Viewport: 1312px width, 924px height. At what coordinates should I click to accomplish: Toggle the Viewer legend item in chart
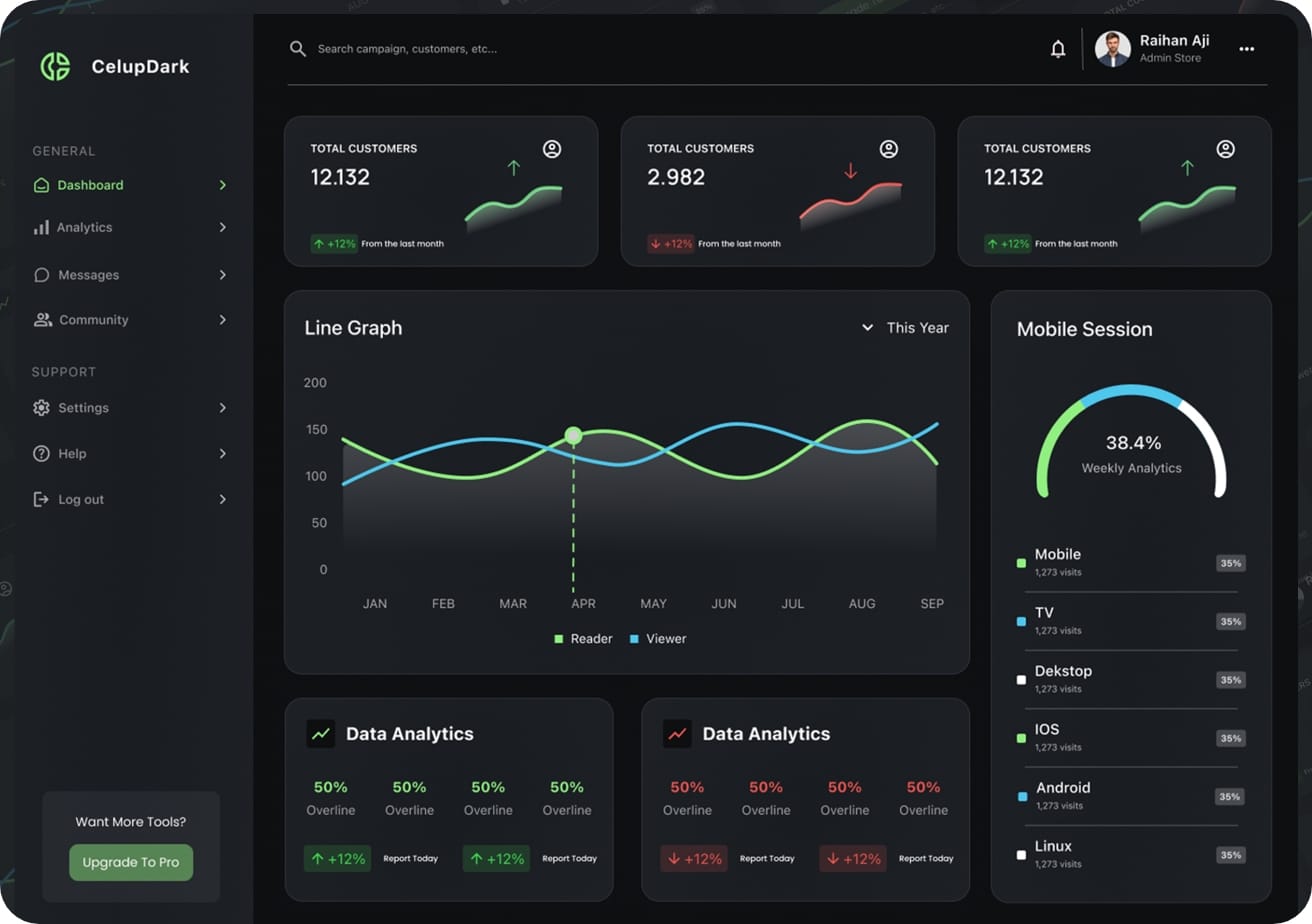[x=658, y=639]
